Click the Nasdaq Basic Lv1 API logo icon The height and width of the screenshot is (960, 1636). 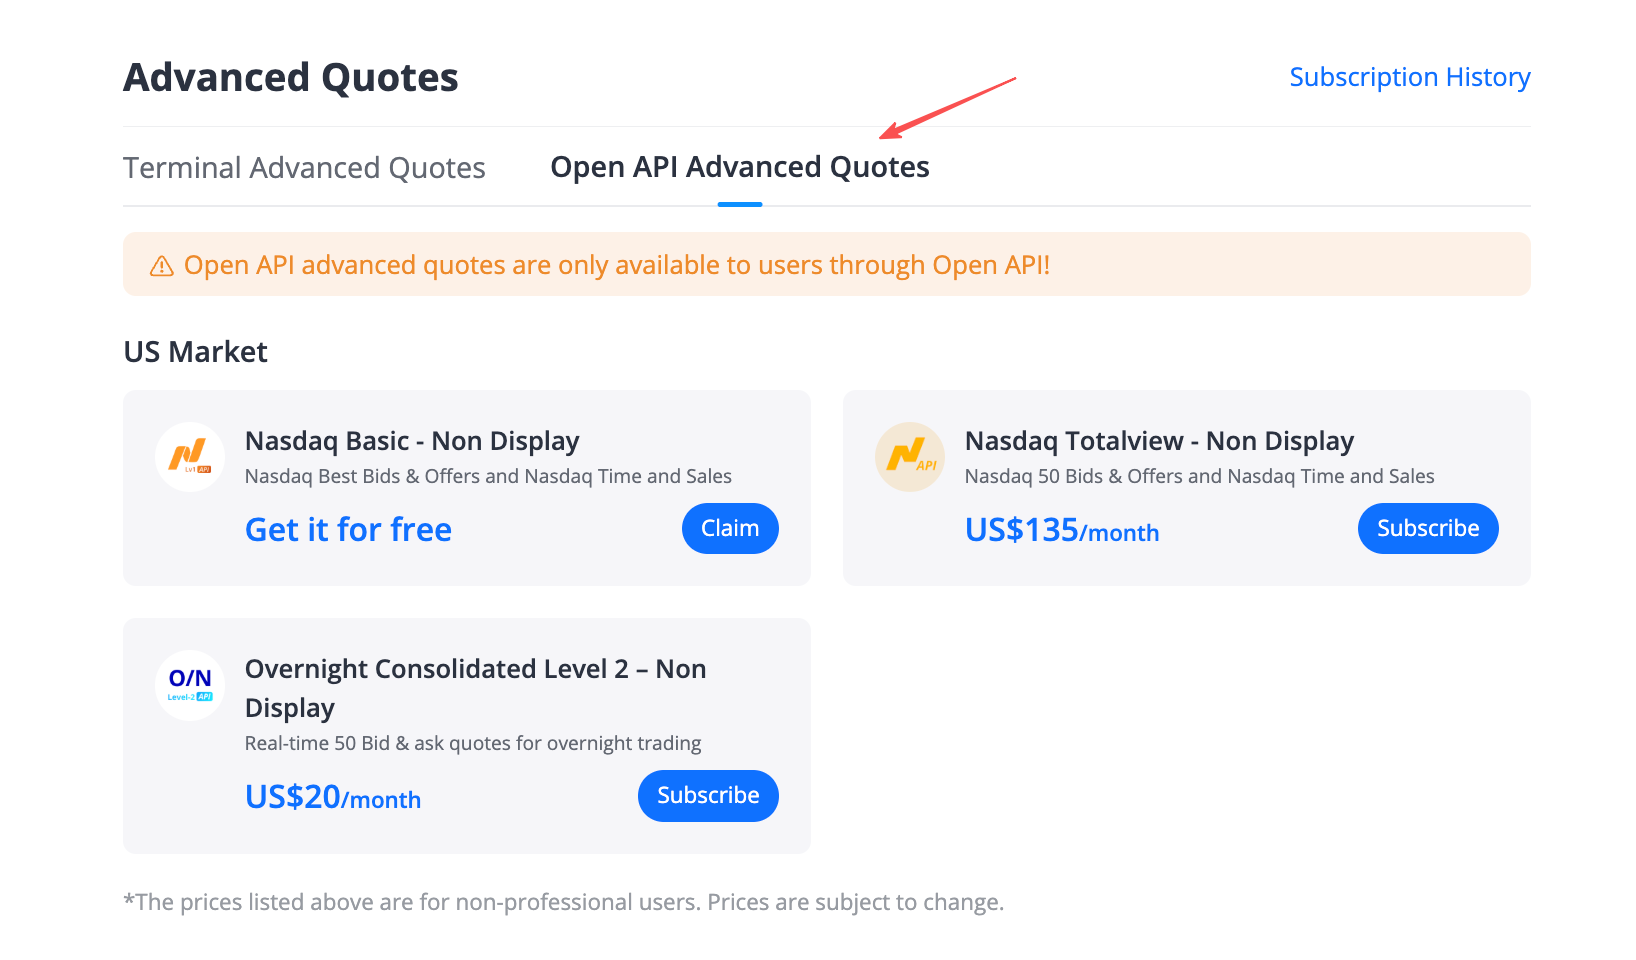[190, 457]
